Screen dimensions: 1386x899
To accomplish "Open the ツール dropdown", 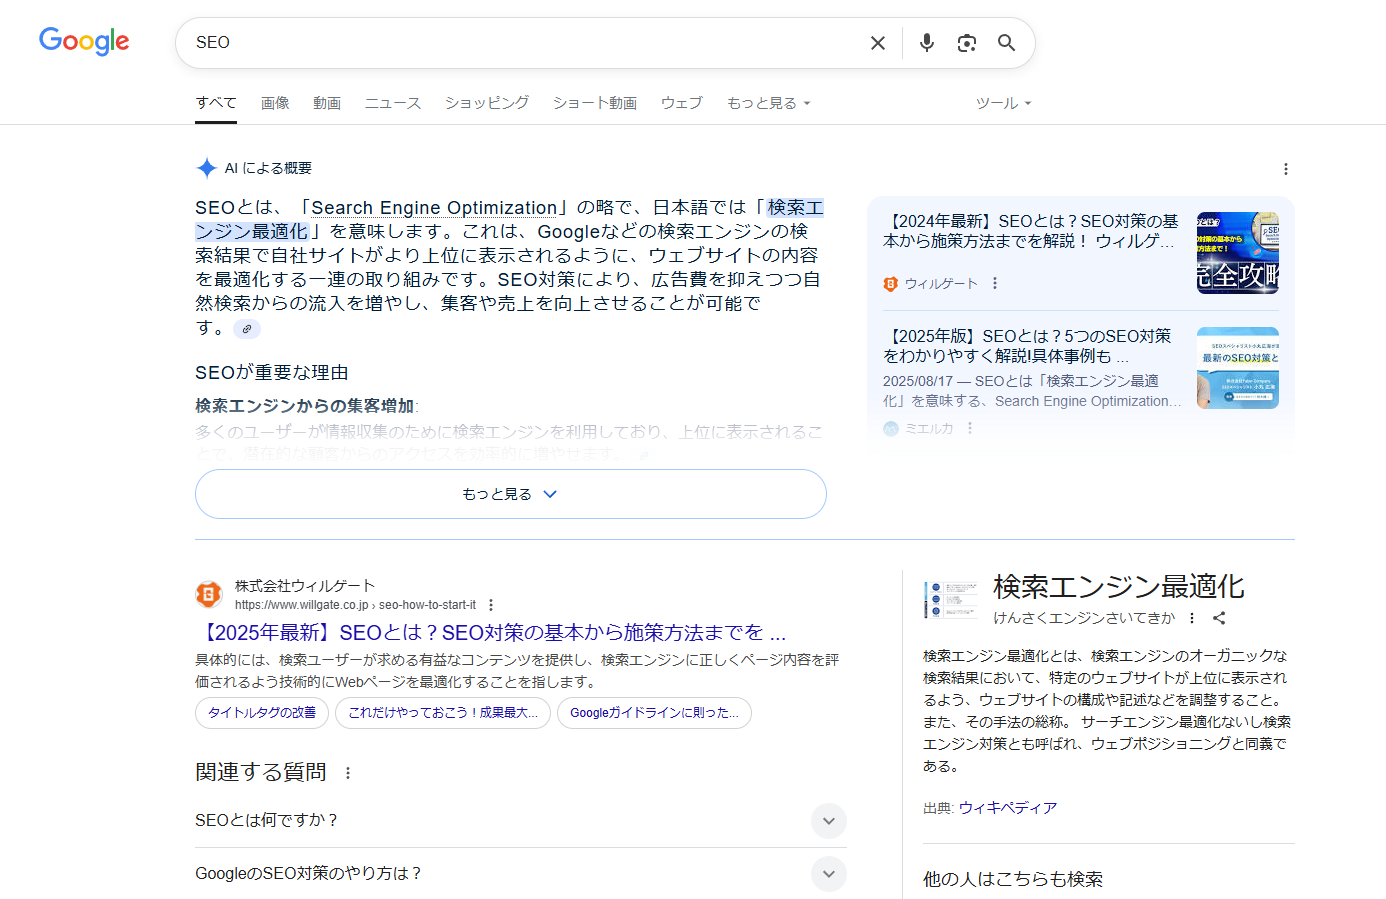I will click(x=1003, y=103).
